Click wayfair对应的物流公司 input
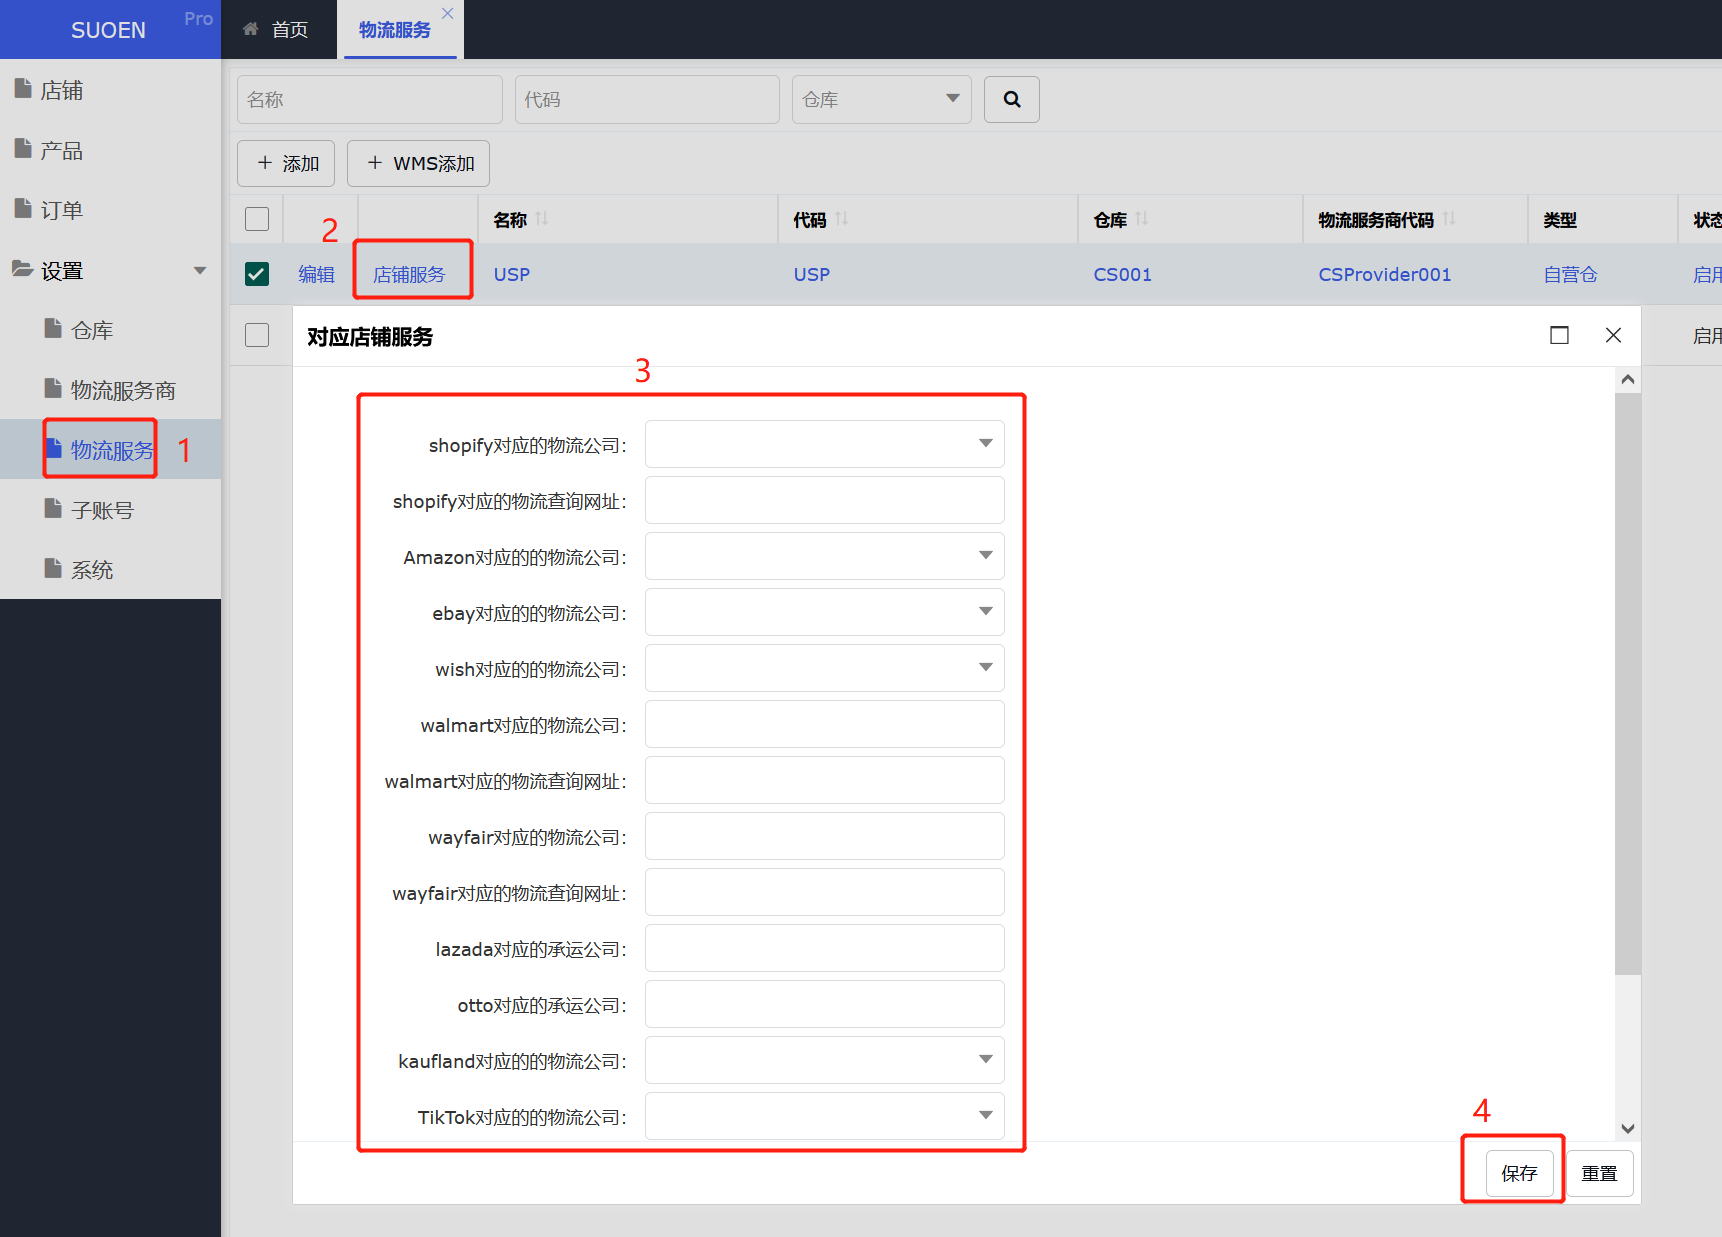The image size is (1722, 1237). coord(824,836)
